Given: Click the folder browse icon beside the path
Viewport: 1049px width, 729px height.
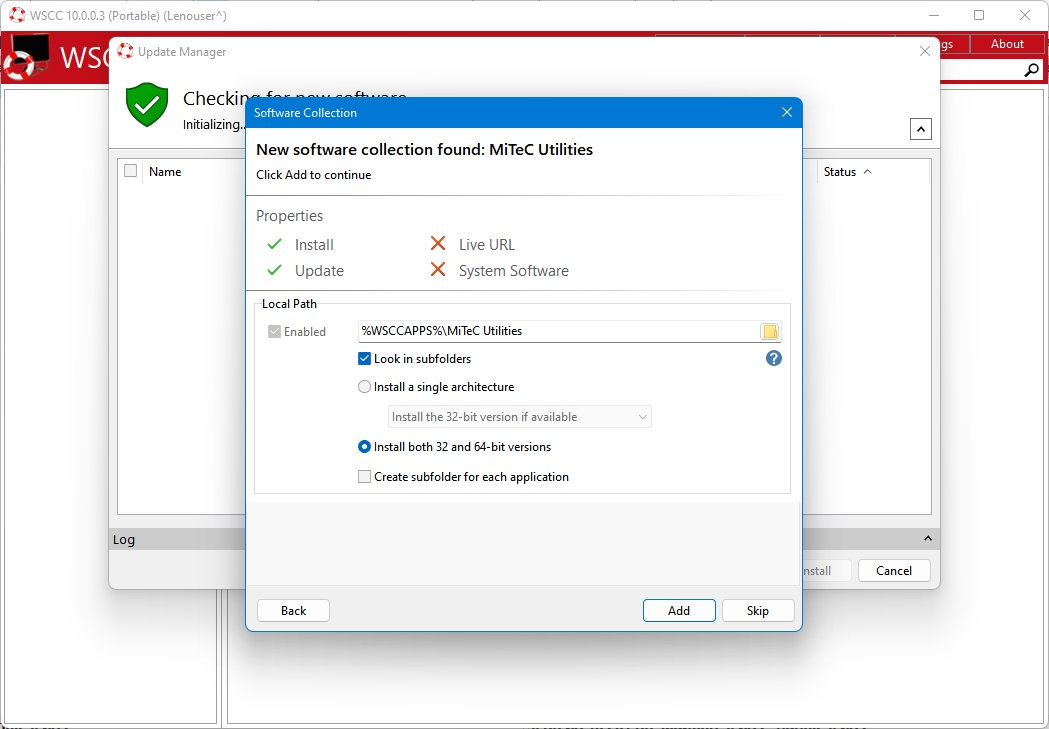Looking at the screenshot, I should point(770,331).
